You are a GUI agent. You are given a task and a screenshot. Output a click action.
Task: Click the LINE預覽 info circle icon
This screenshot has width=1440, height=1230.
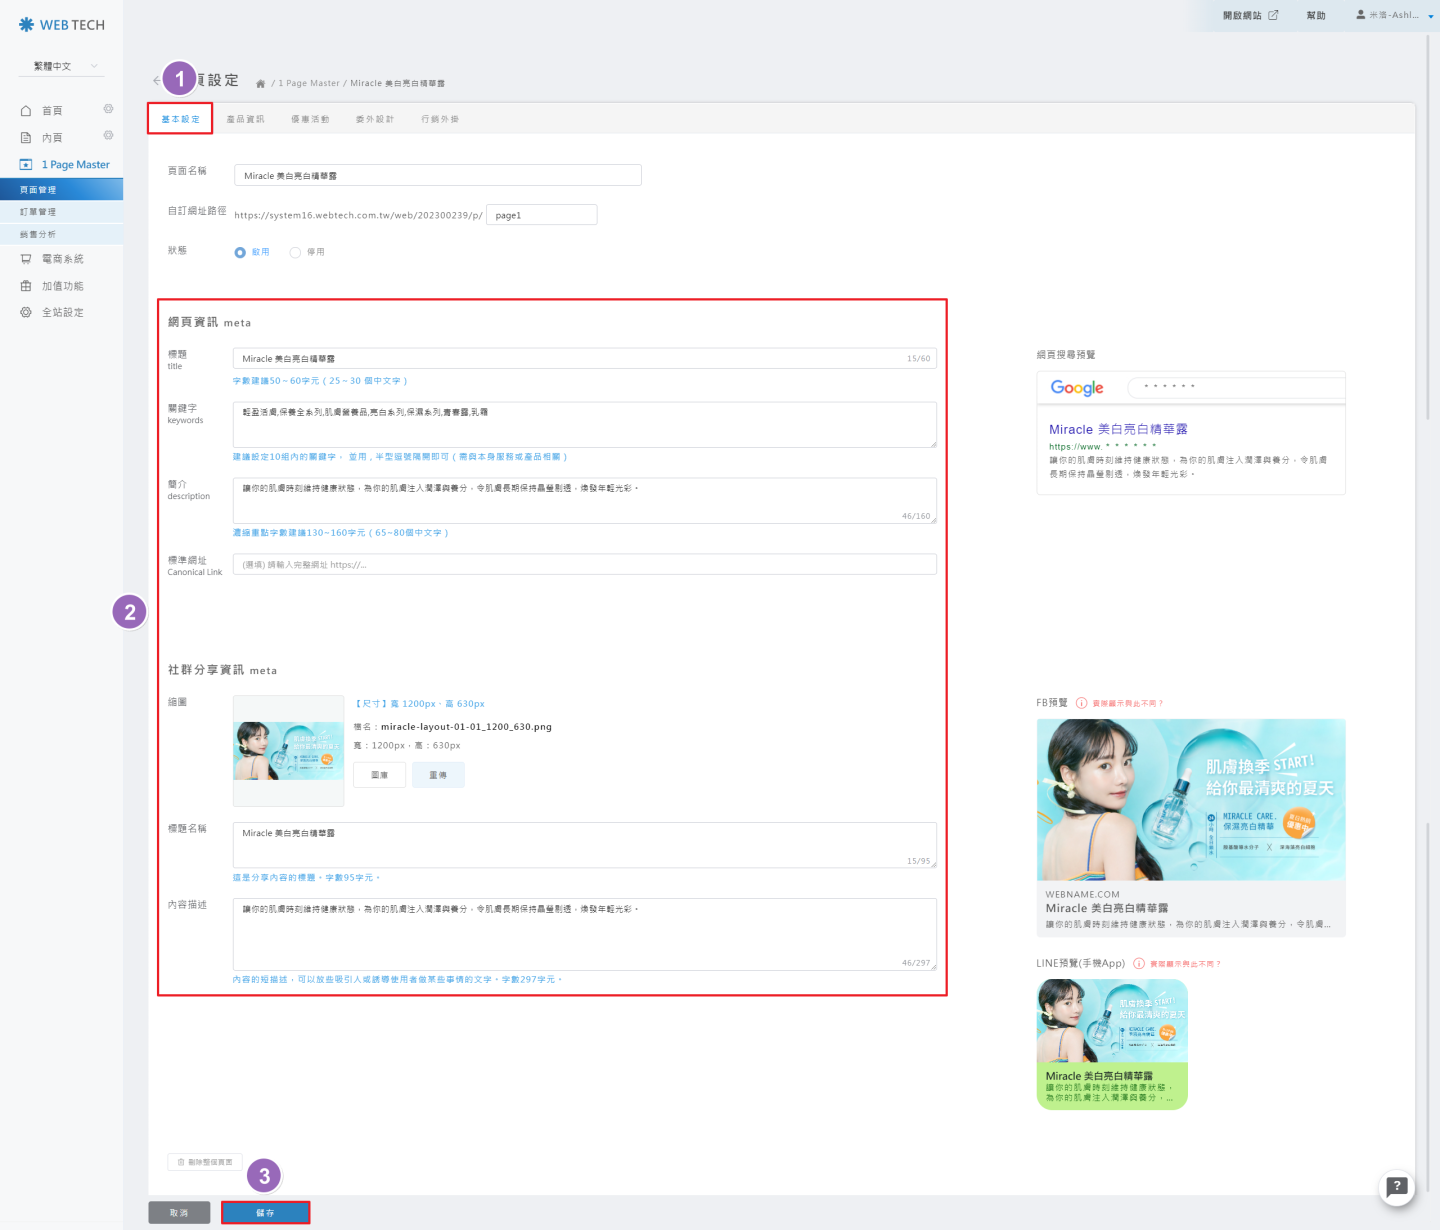click(1138, 964)
